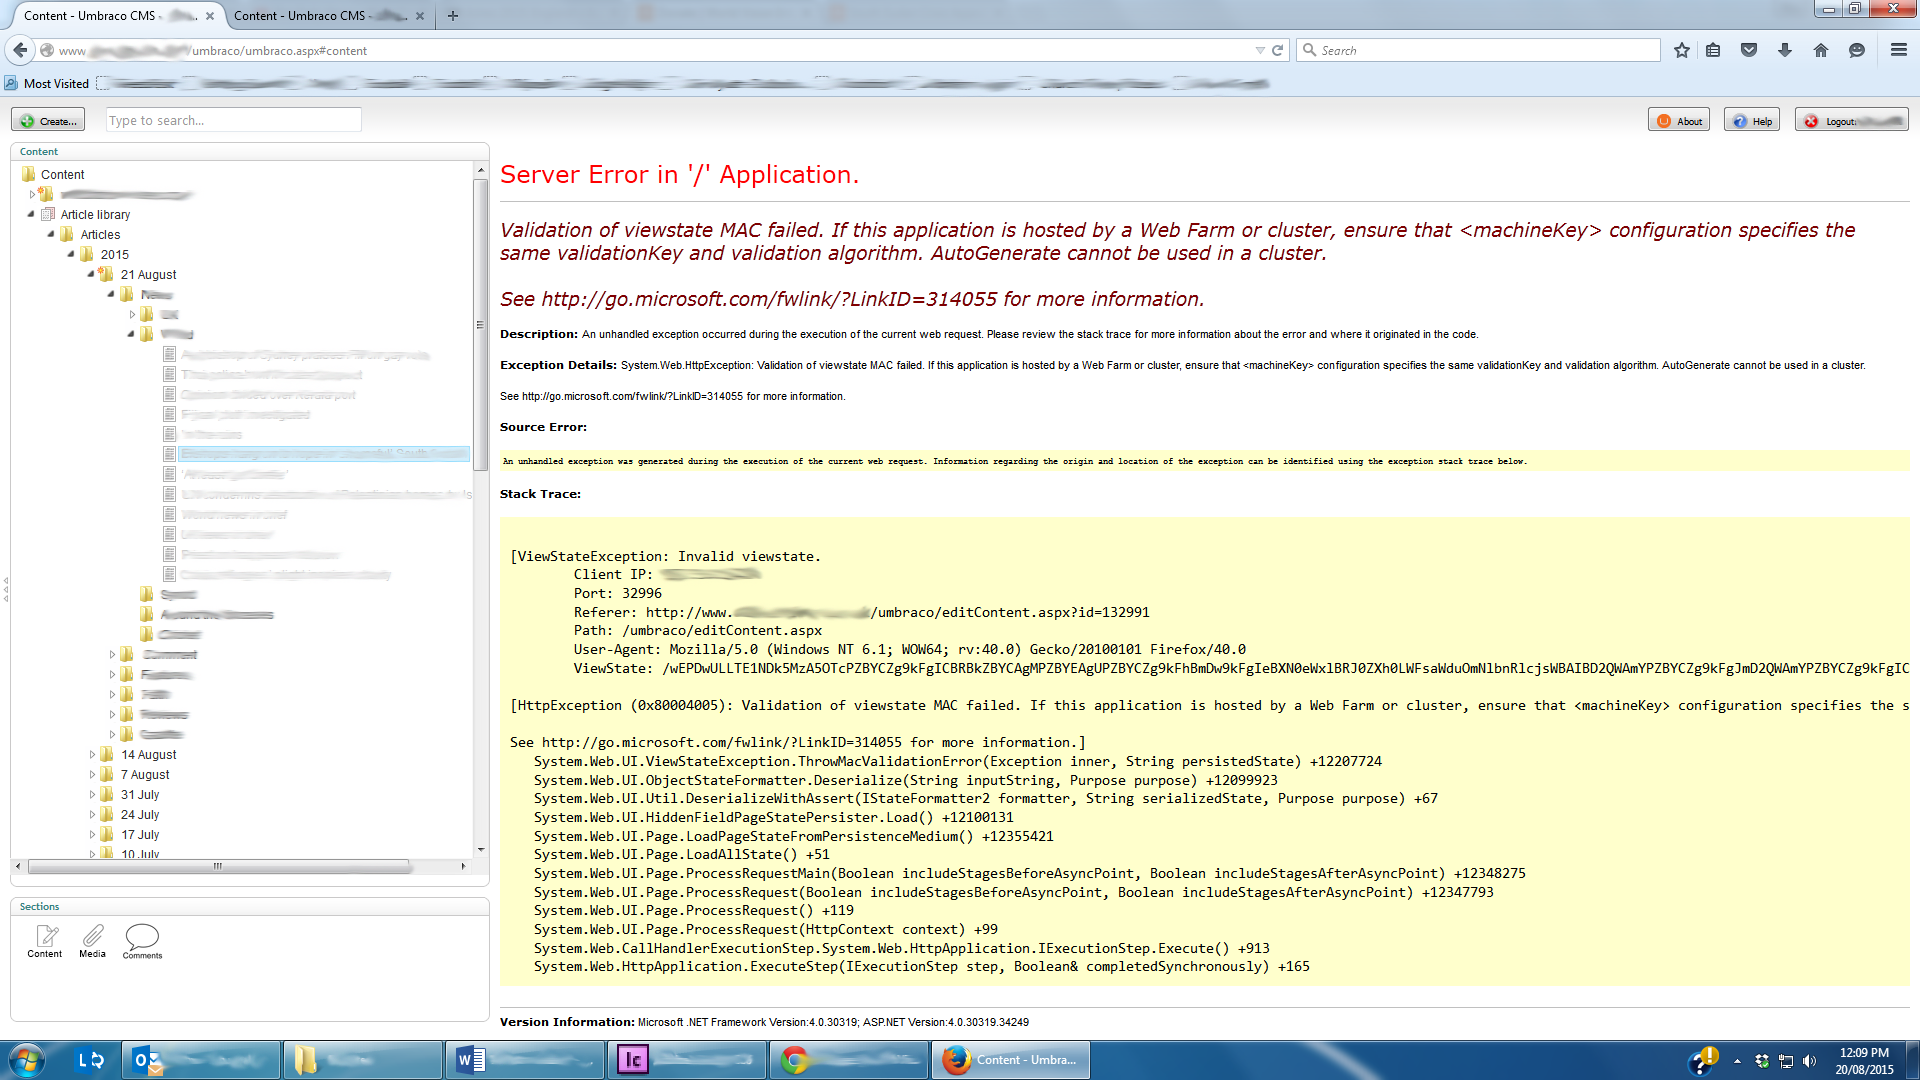
Task: Open a new browser tab
Action: pyautogui.click(x=453, y=16)
